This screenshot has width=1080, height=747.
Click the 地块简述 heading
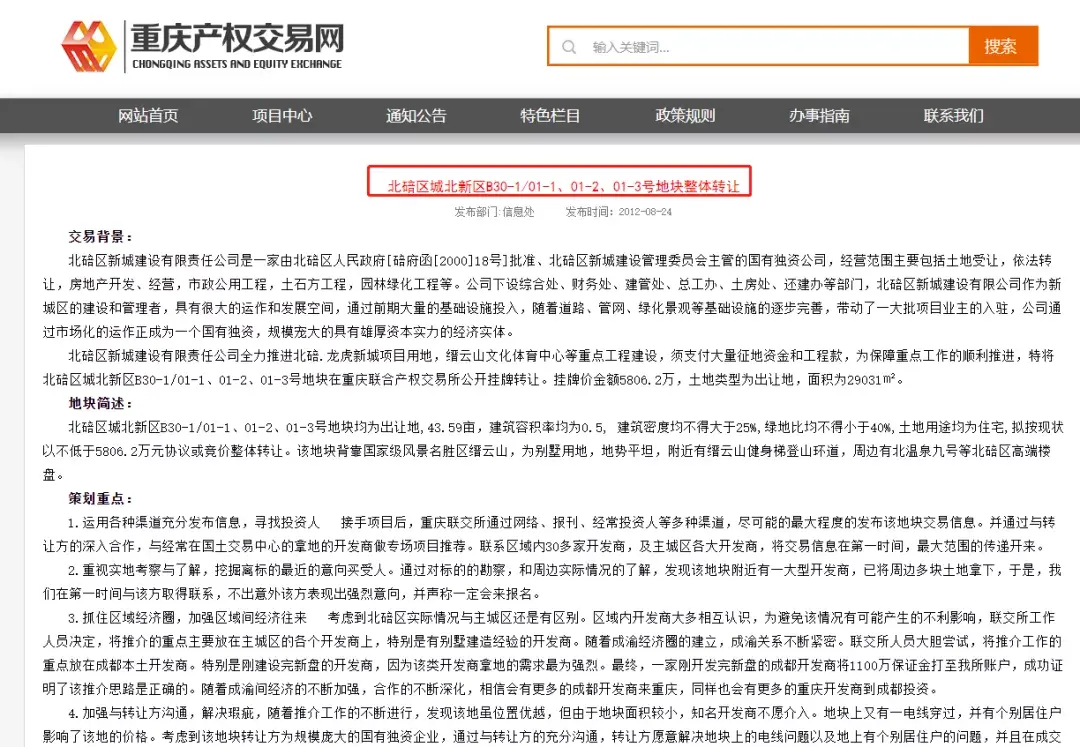(x=101, y=403)
